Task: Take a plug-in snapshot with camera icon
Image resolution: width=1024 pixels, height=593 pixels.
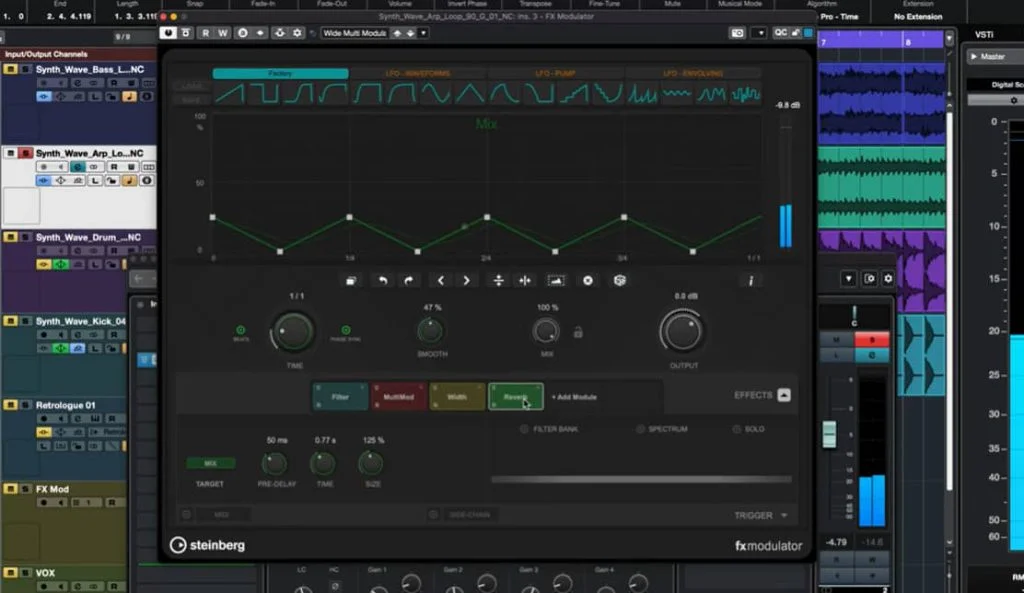Action: click(x=737, y=33)
